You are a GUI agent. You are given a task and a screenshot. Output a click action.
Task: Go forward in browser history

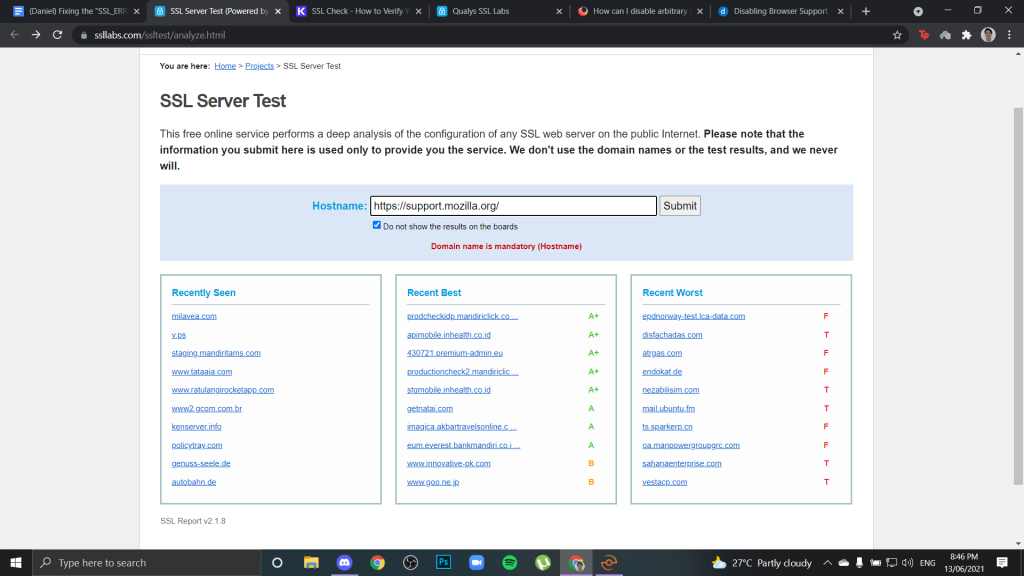coord(36,35)
